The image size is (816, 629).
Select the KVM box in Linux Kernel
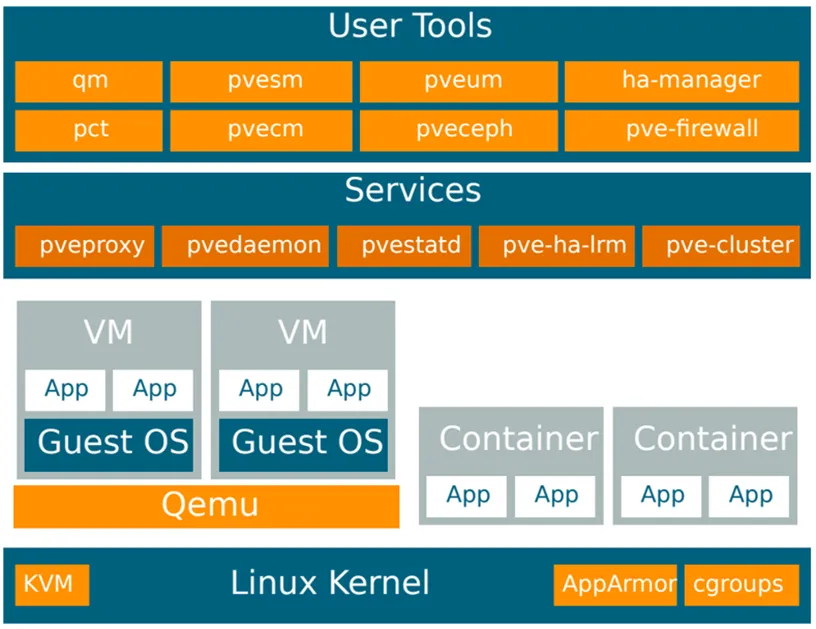52,585
